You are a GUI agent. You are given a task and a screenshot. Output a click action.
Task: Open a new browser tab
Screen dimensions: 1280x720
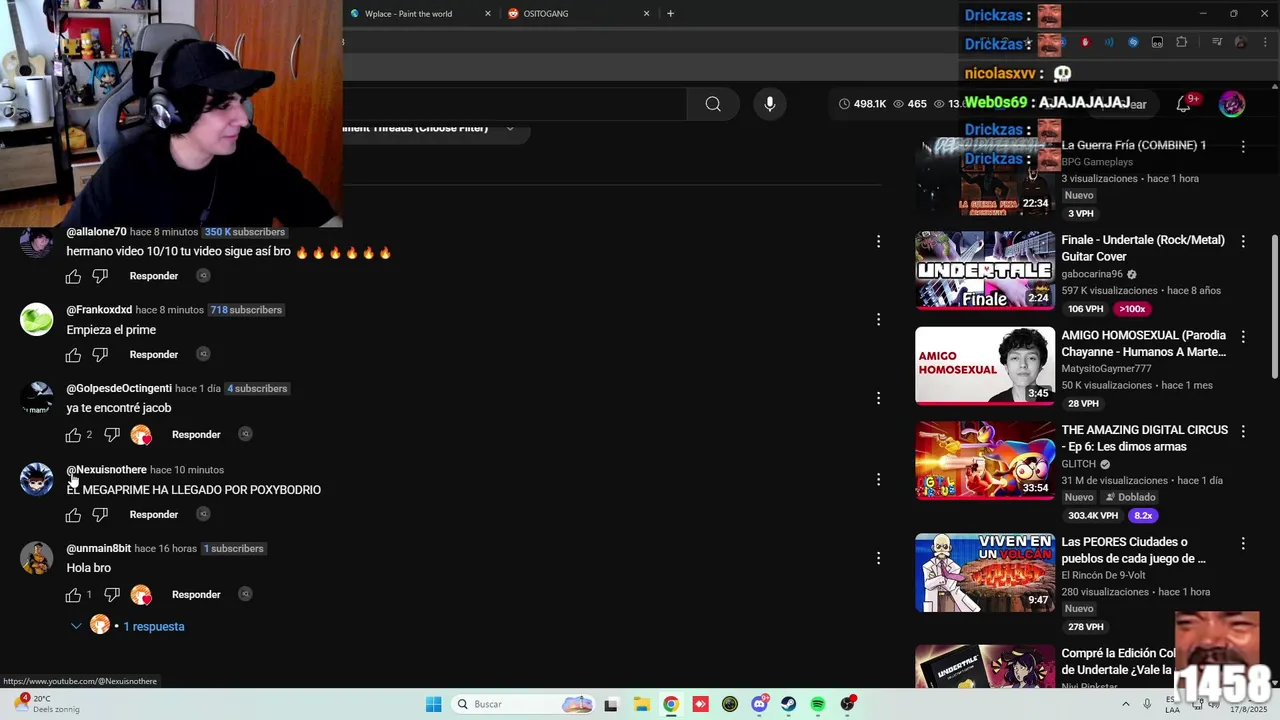coord(670,14)
